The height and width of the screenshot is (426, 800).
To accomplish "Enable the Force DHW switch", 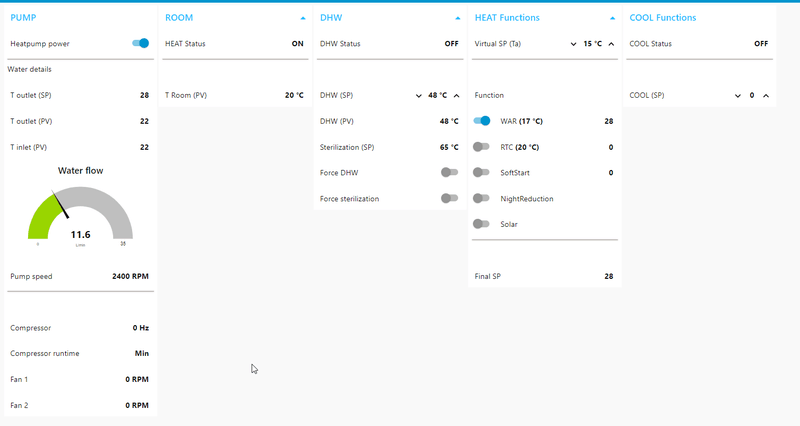I will pyautogui.click(x=449, y=172).
